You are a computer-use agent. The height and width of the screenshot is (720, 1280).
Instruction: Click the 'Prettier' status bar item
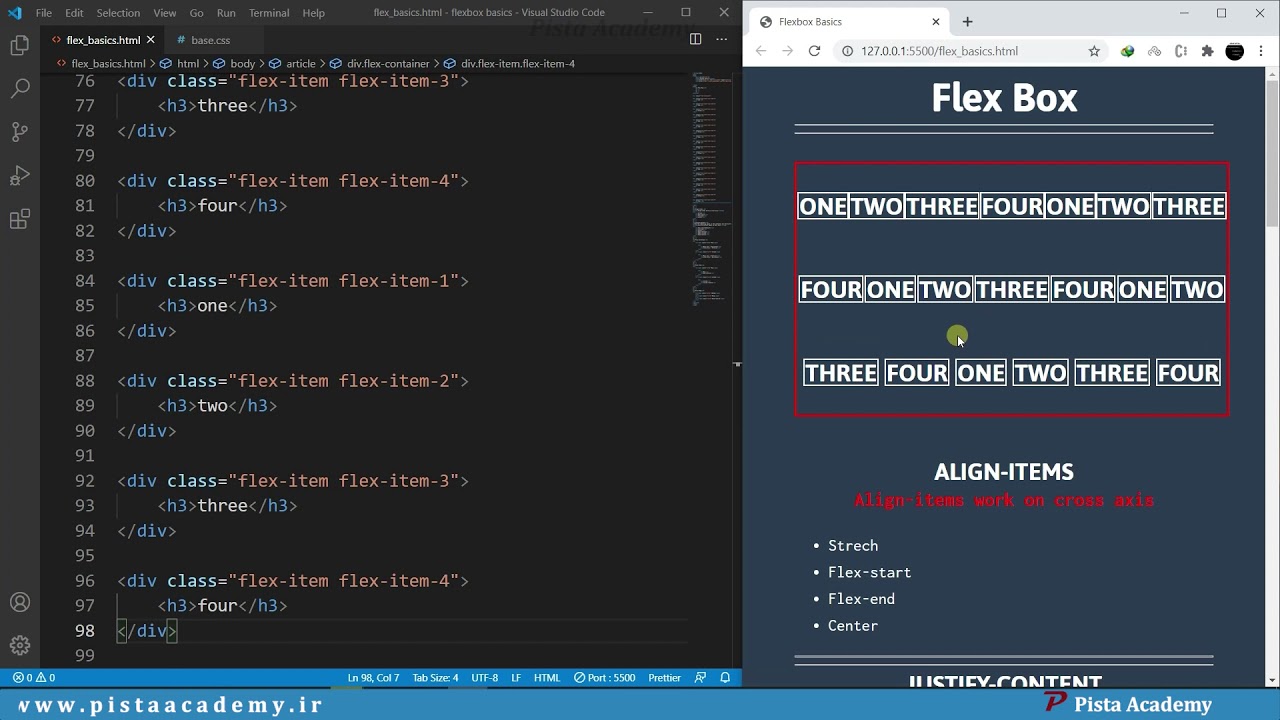point(664,677)
